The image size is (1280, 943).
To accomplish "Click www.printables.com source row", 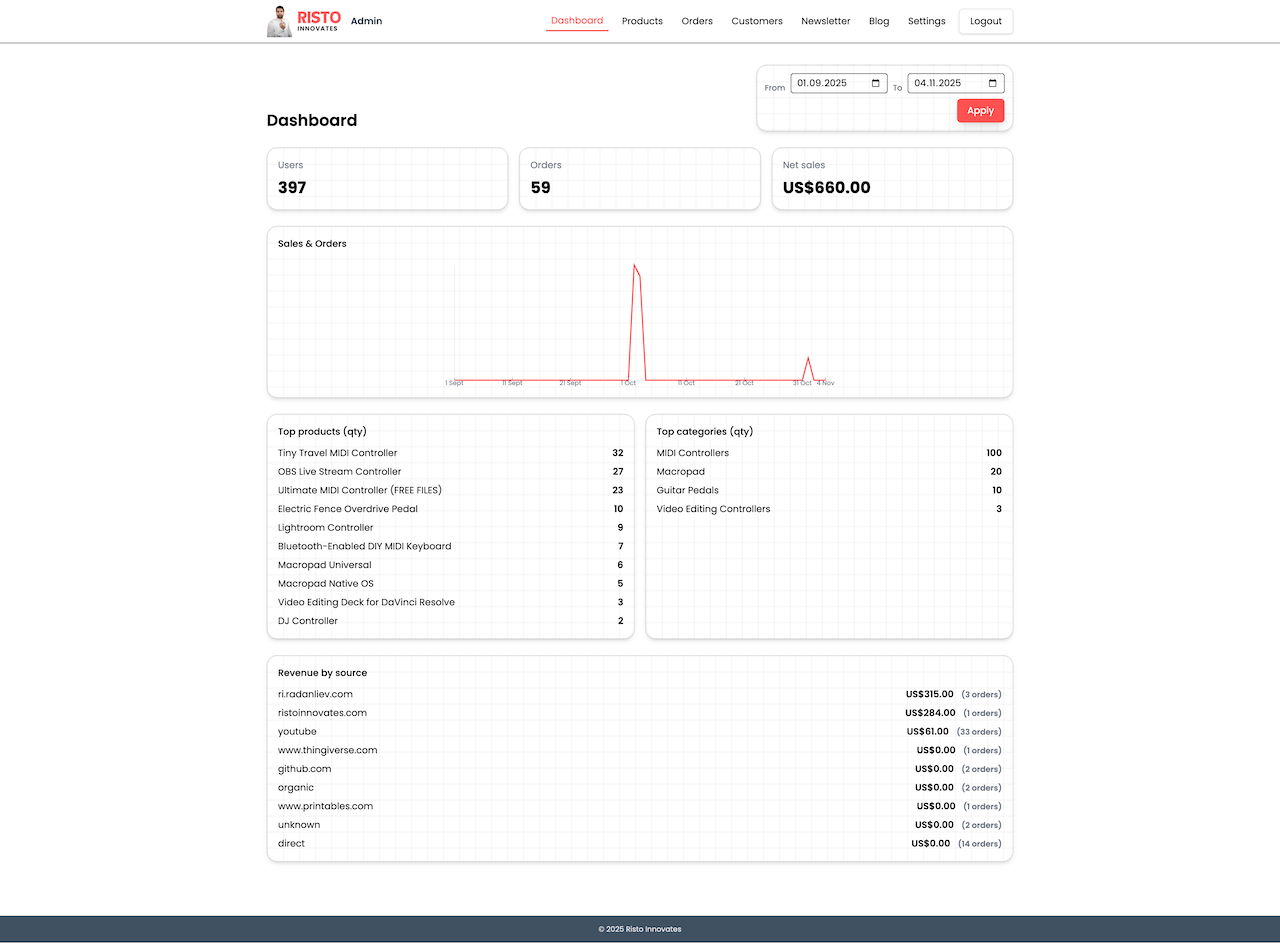I will tap(640, 806).
